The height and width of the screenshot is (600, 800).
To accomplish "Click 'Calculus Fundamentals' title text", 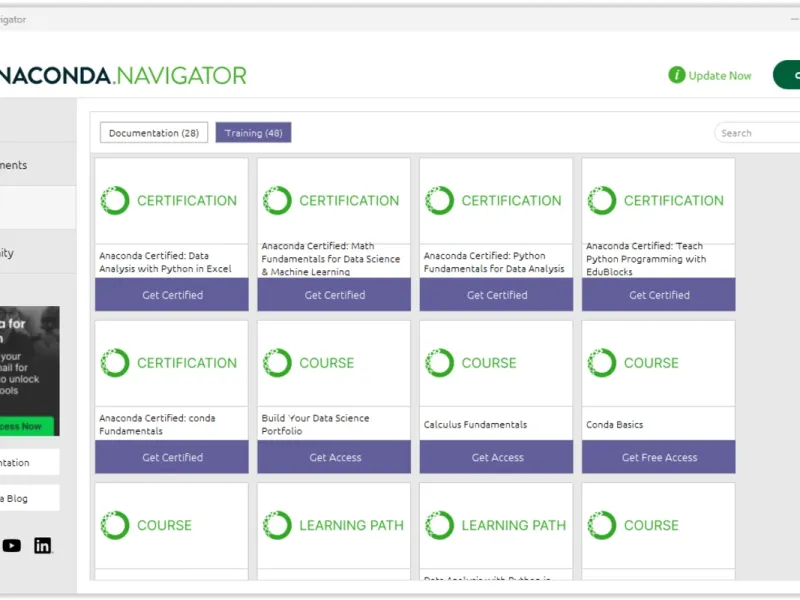I will click(475, 424).
